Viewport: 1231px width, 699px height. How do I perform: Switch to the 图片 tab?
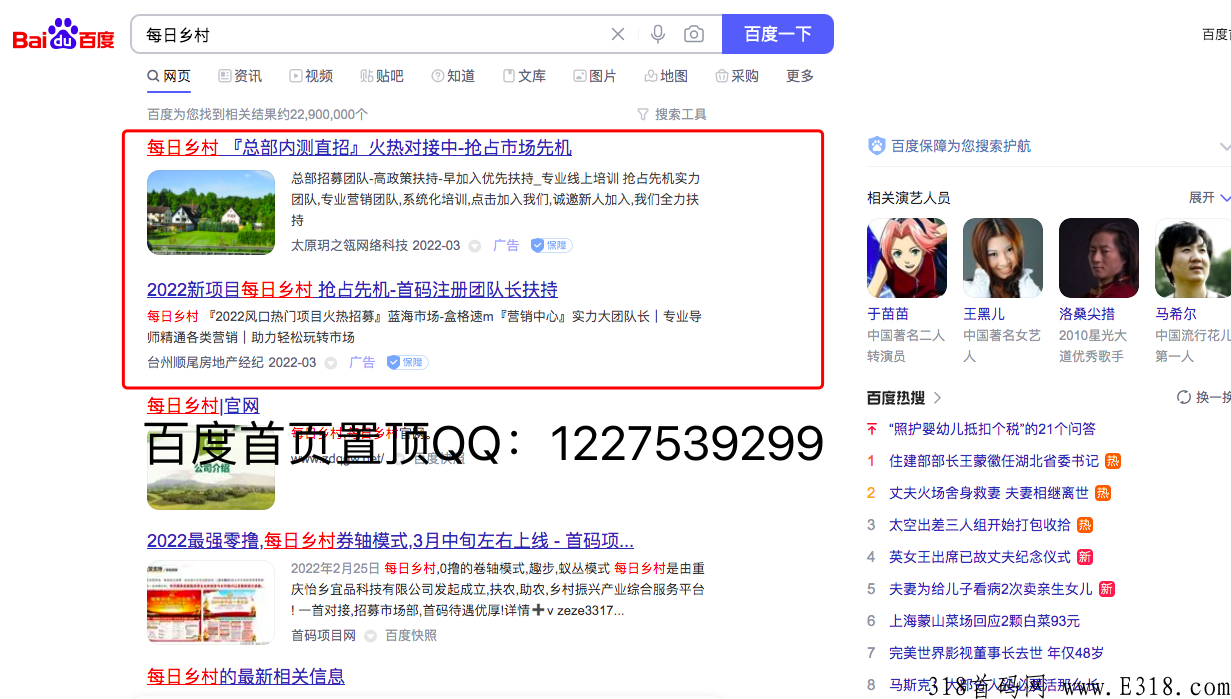[595, 76]
